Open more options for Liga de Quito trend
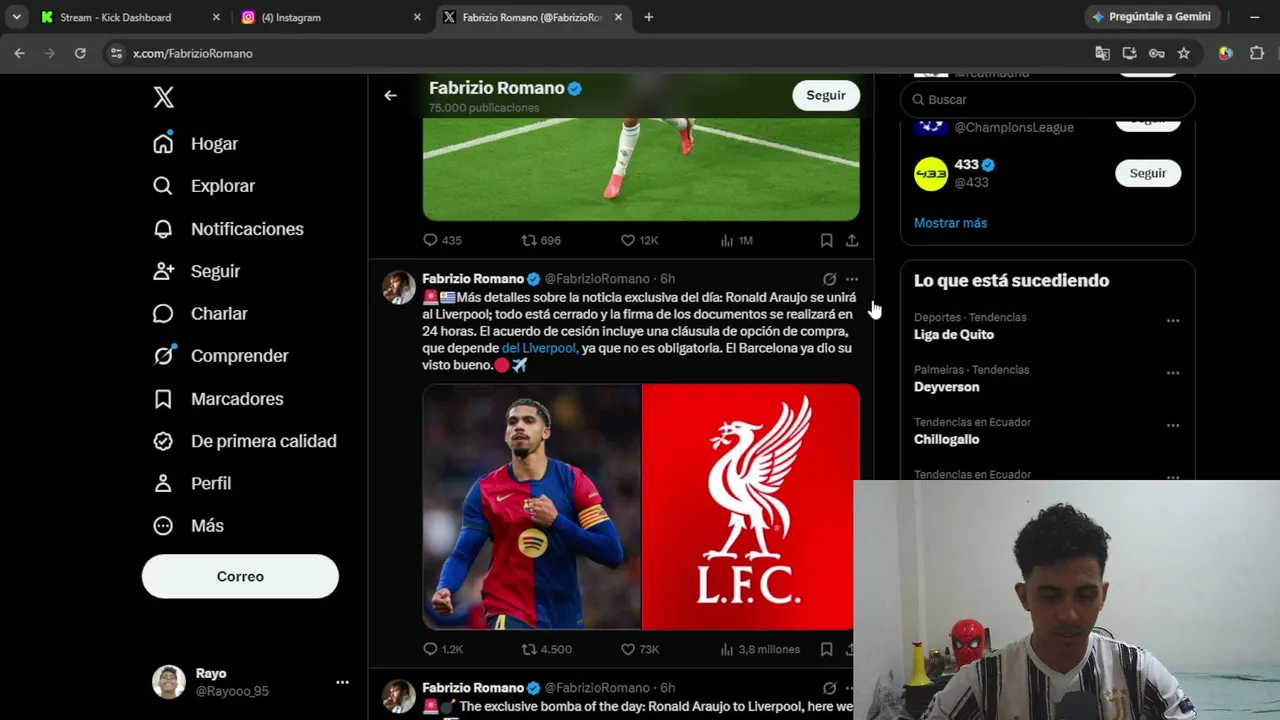Image resolution: width=1280 pixels, height=720 pixels. [1173, 321]
